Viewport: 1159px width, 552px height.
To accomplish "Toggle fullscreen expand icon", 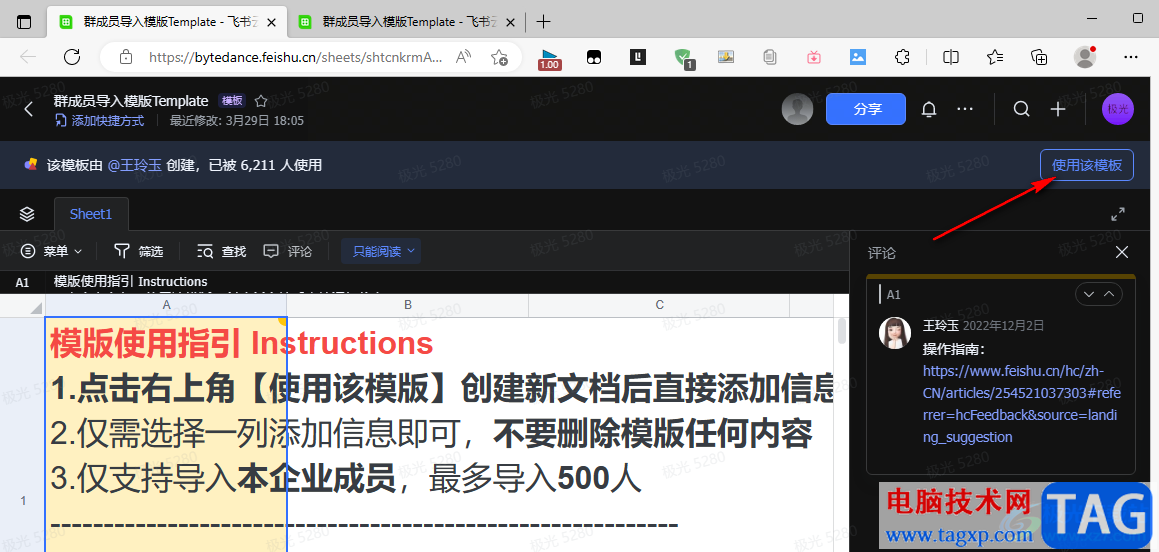I will pyautogui.click(x=1118, y=214).
